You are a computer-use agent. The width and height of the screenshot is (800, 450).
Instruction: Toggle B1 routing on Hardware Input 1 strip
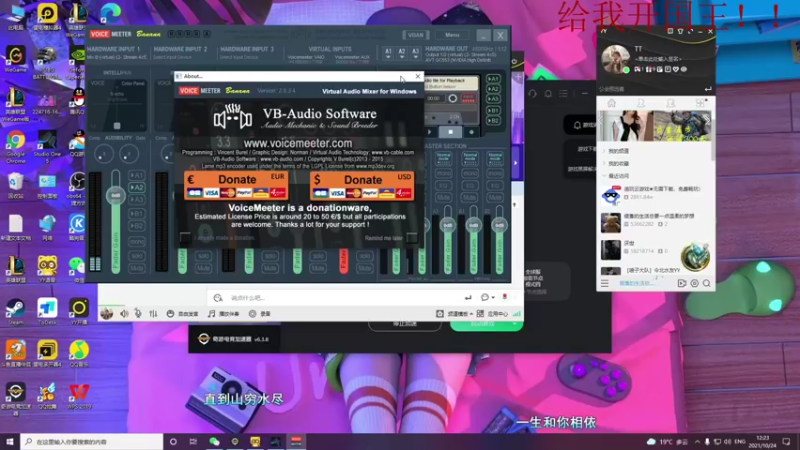click(136, 214)
